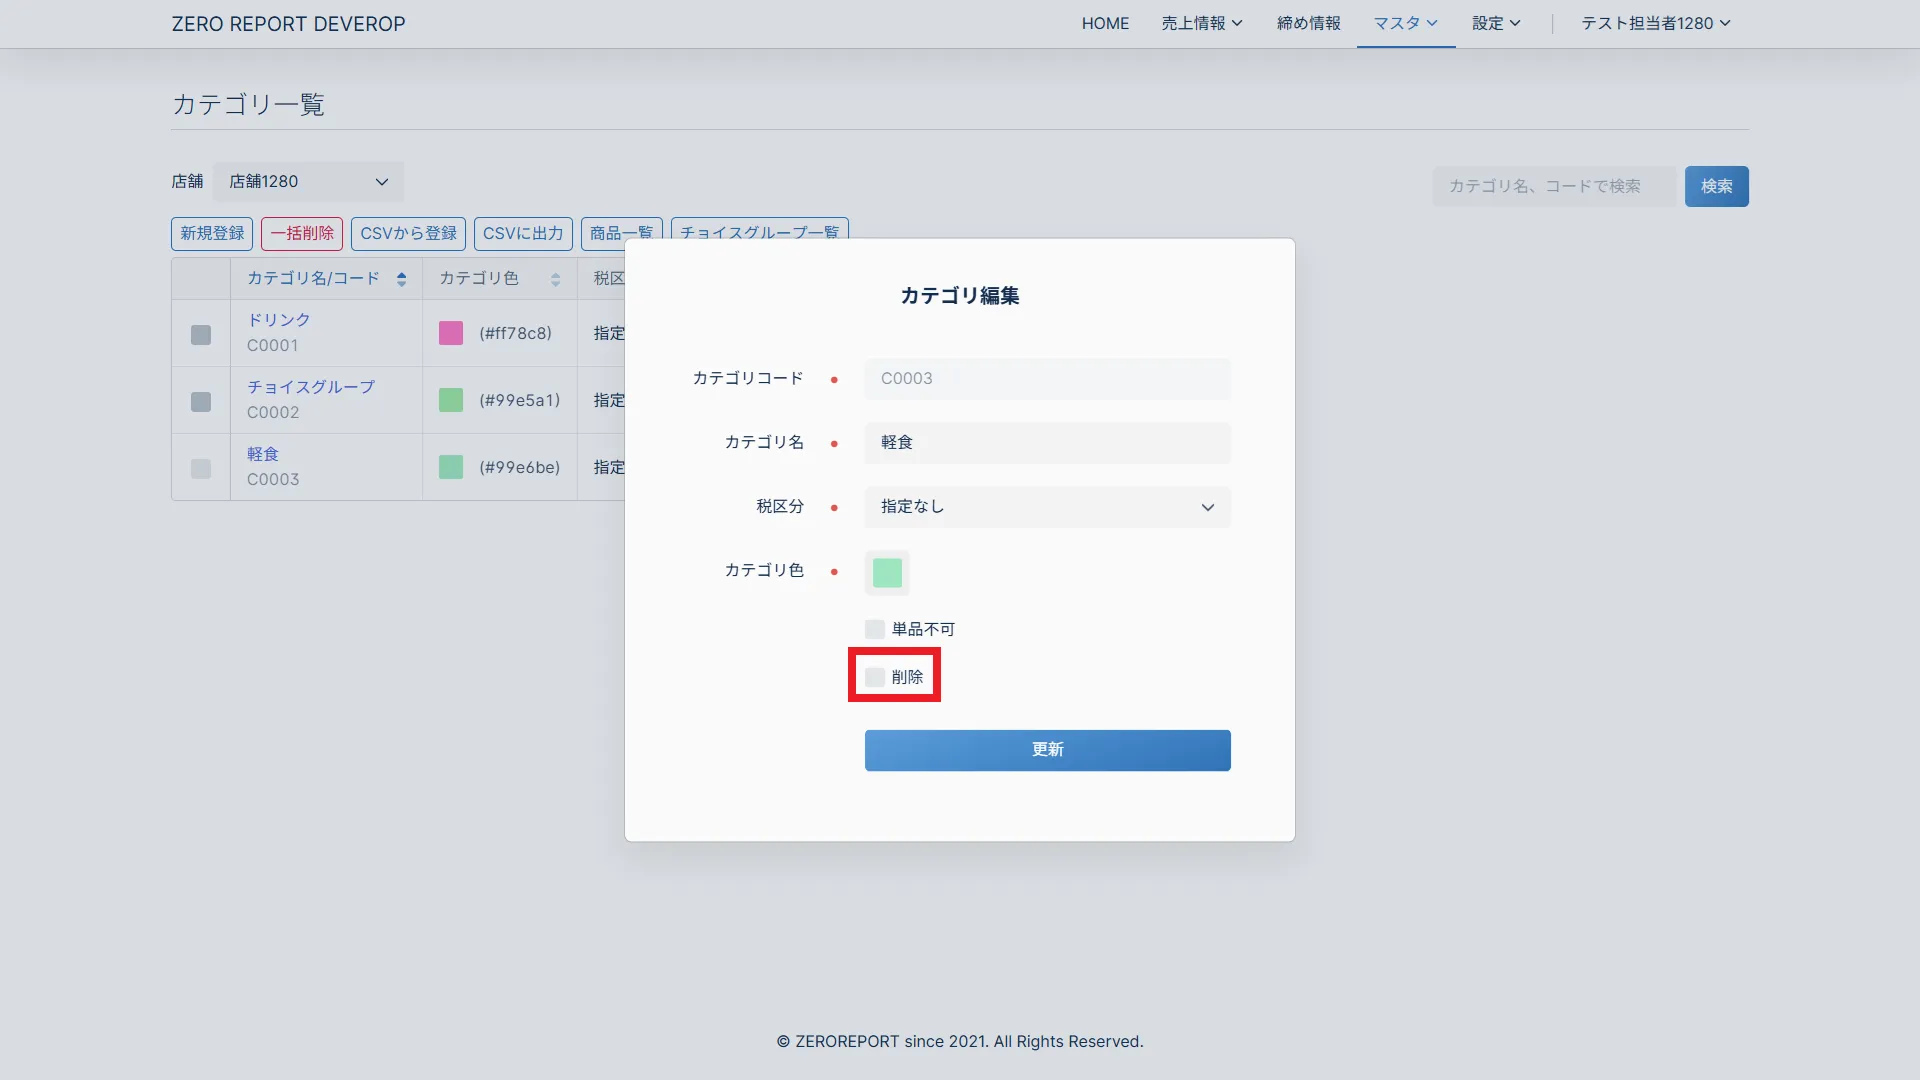
Task: Click the green color square for 軽食 row
Action: [x=451, y=467]
